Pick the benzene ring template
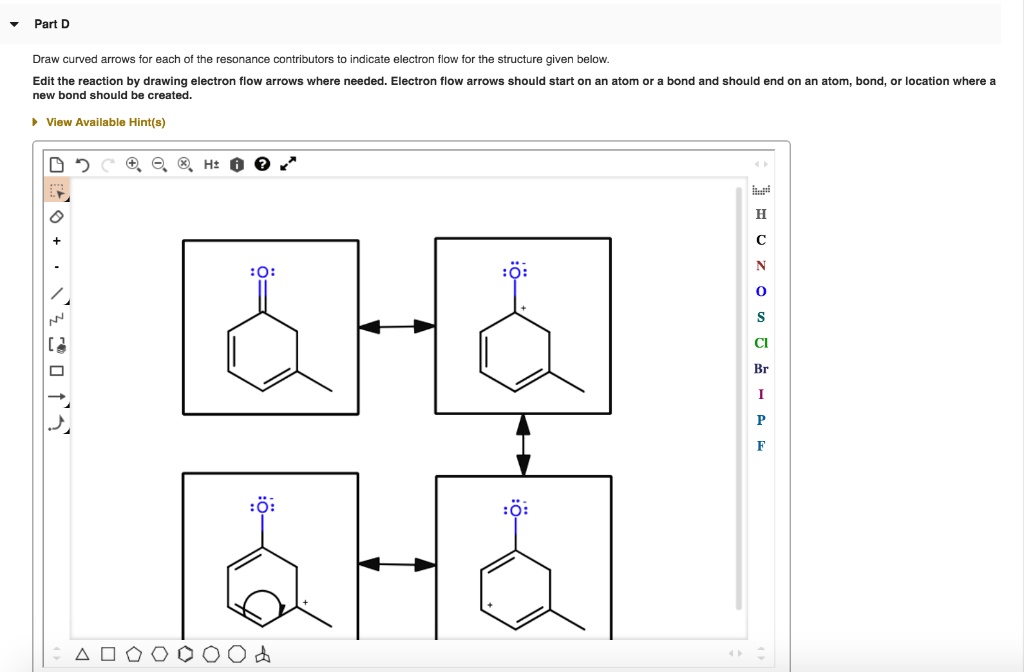Image resolution: width=1024 pixels, height=672 pixels. pyautogui.click(x=186, y=655)
